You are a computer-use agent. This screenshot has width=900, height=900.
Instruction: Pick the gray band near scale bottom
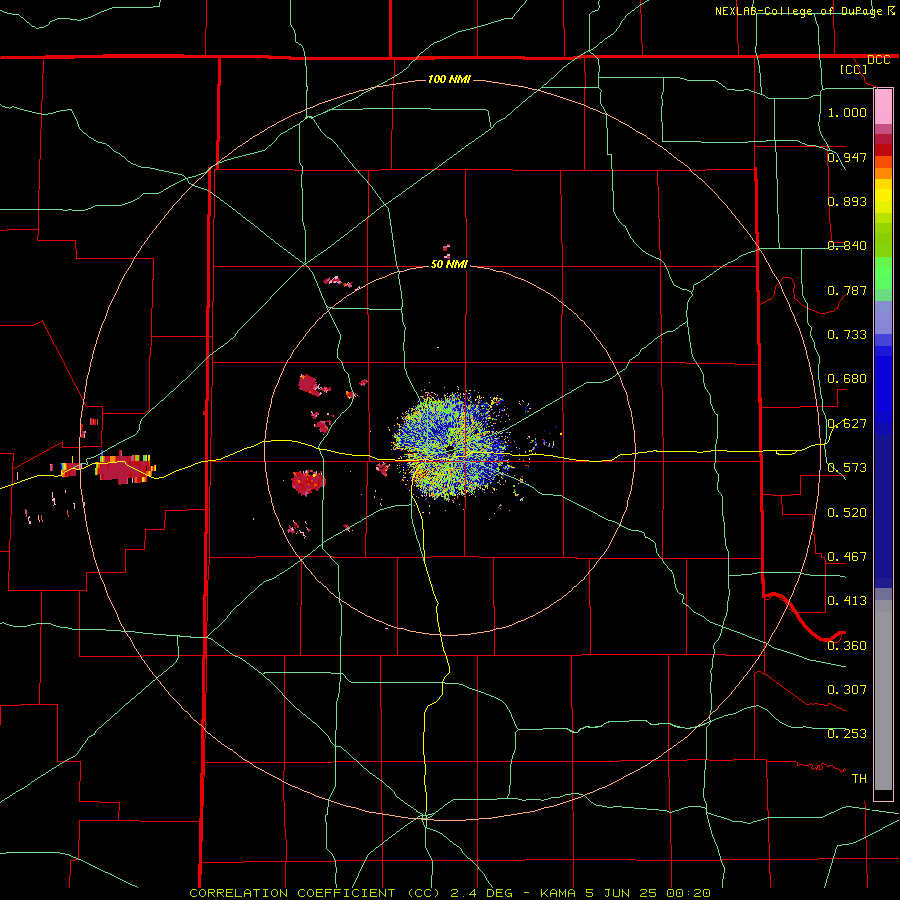tap(883, 695)
